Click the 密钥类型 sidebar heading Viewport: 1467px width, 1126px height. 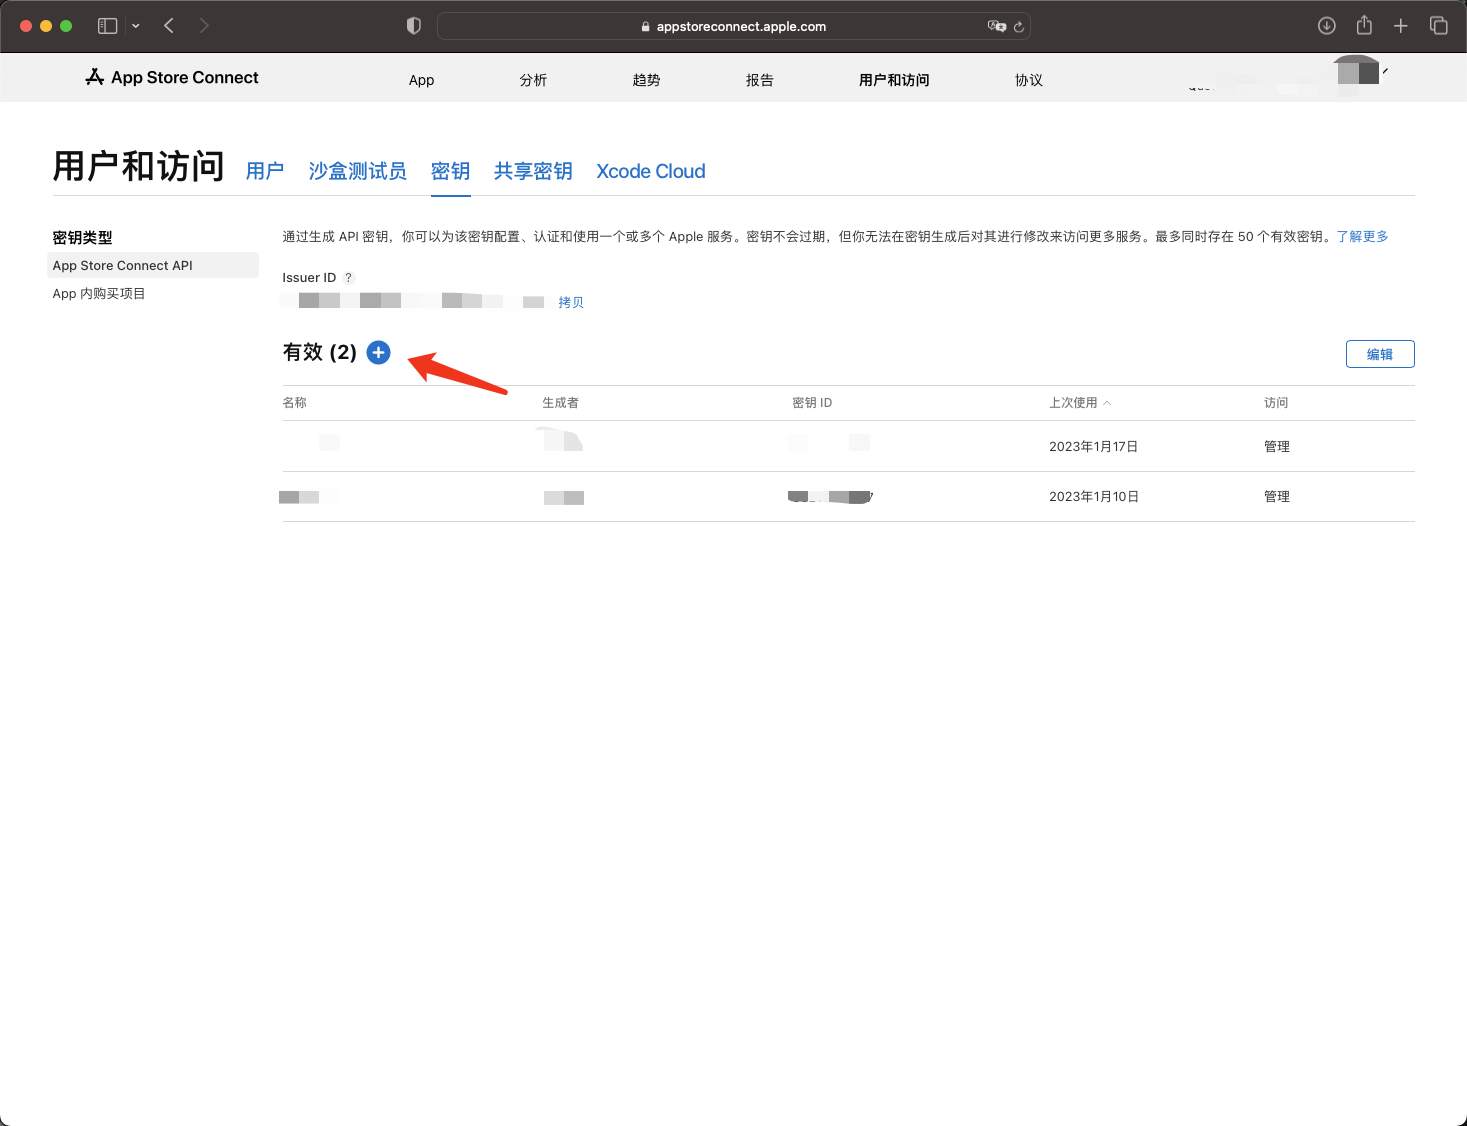pyautogui.click(x=82, y=237)
